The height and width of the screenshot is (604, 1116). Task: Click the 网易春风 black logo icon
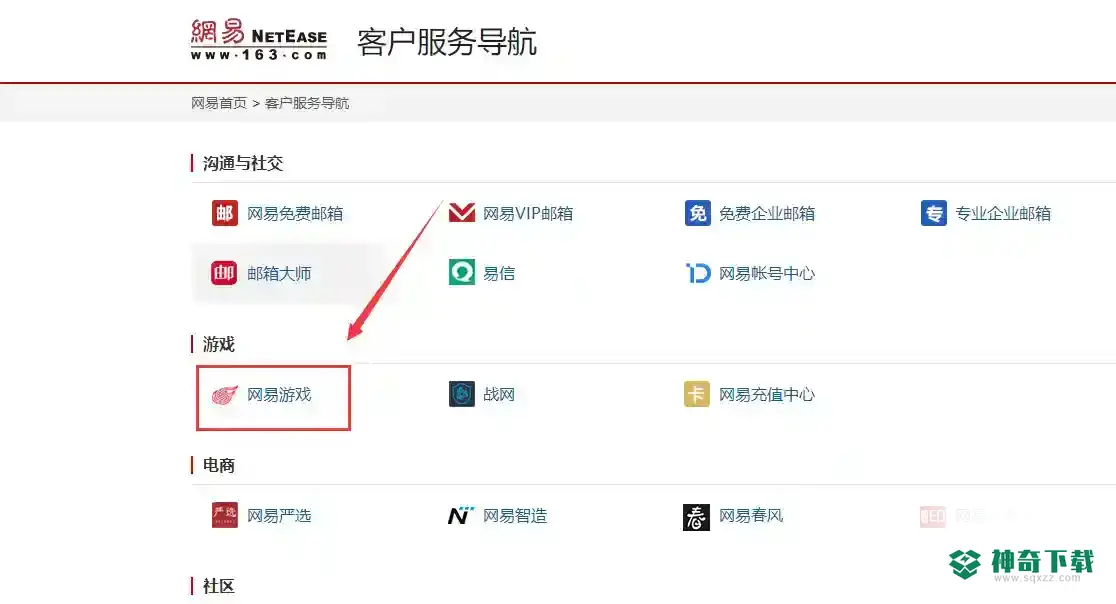(x=696, y=517)
